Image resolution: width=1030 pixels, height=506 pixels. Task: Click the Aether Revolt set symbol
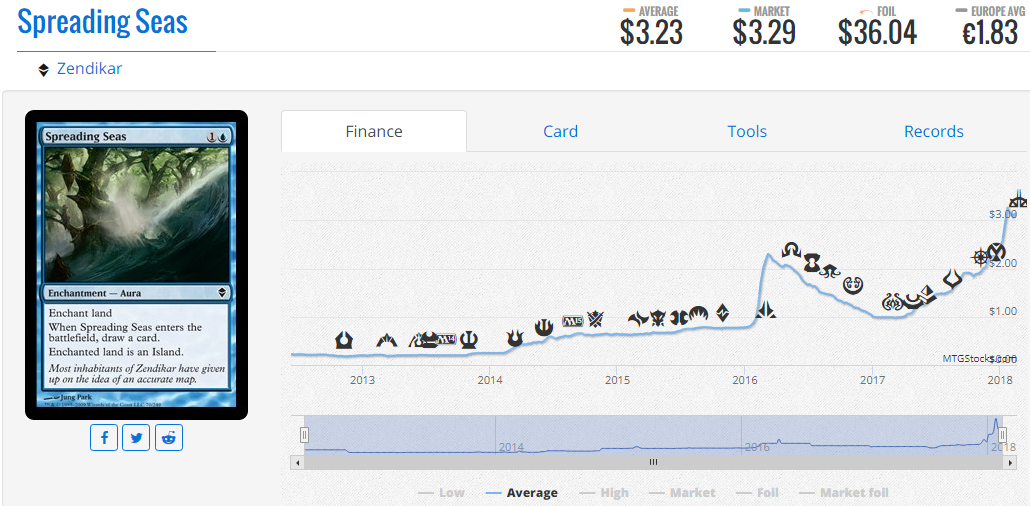894,302
